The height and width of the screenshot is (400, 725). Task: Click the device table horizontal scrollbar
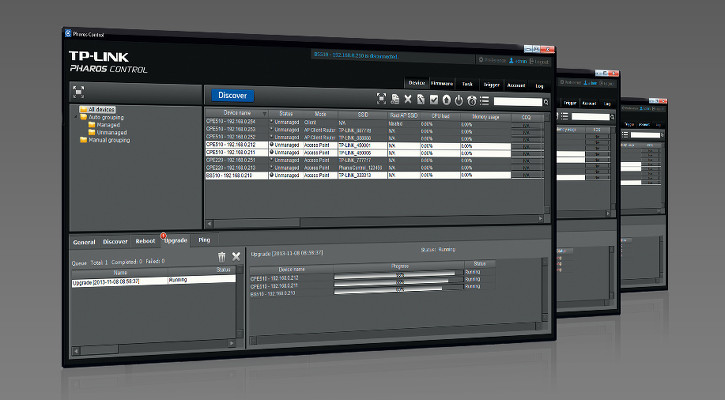(375, 221)
